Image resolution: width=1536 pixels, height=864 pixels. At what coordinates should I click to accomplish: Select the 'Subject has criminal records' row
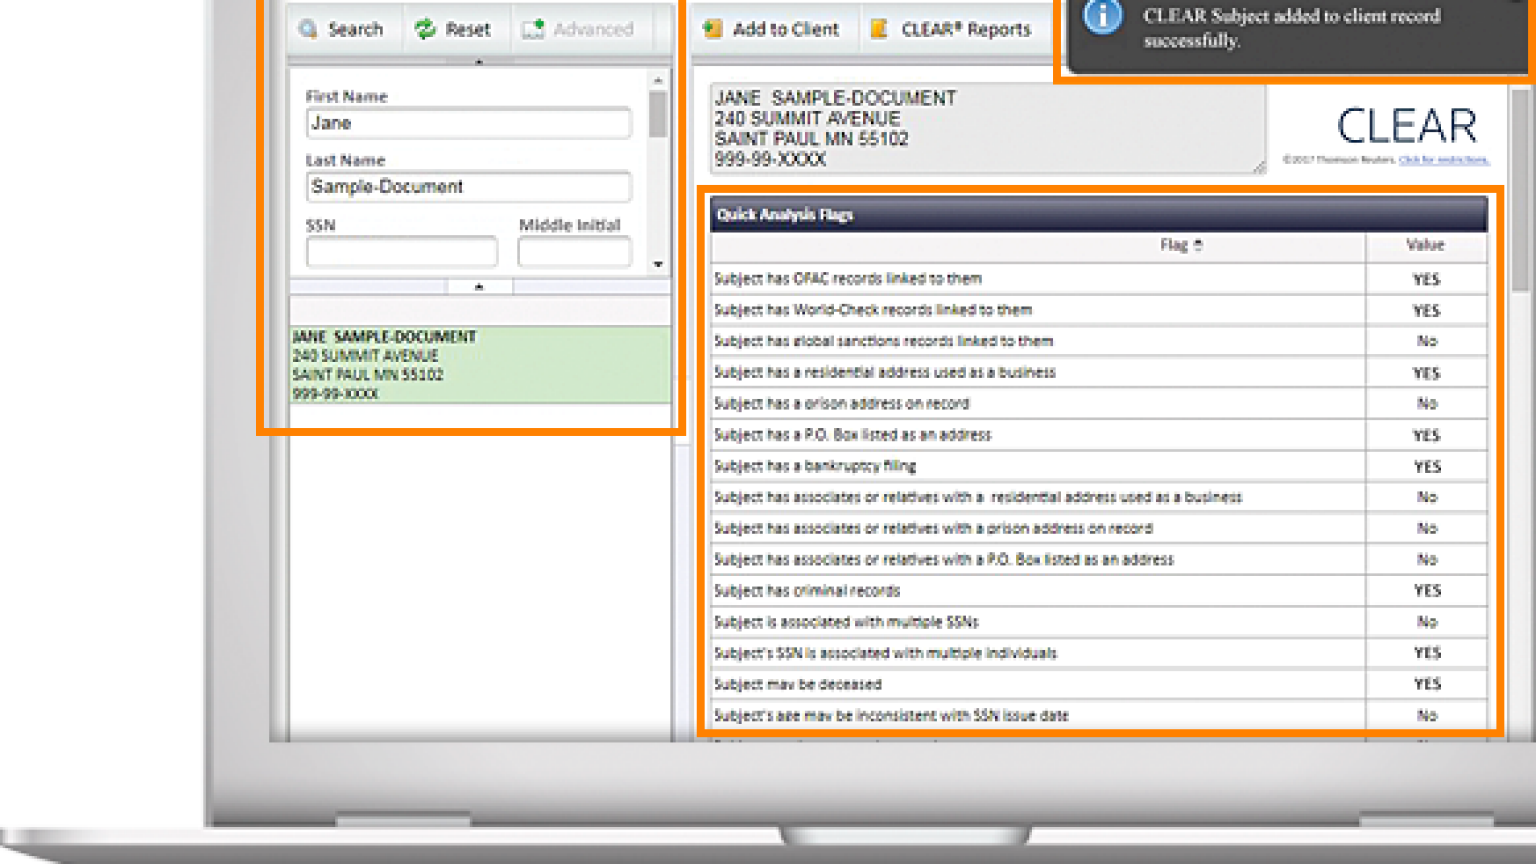pos(1037,591)
